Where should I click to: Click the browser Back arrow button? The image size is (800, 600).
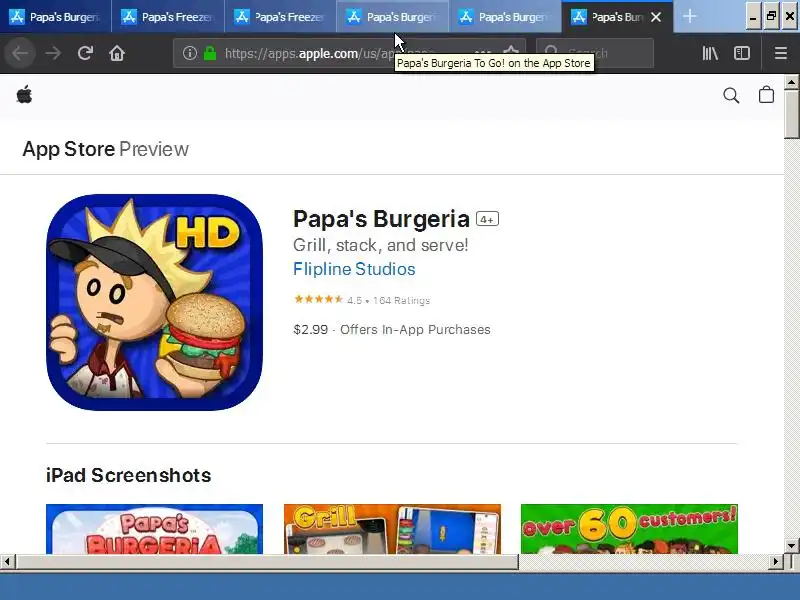tap(20, 53)
